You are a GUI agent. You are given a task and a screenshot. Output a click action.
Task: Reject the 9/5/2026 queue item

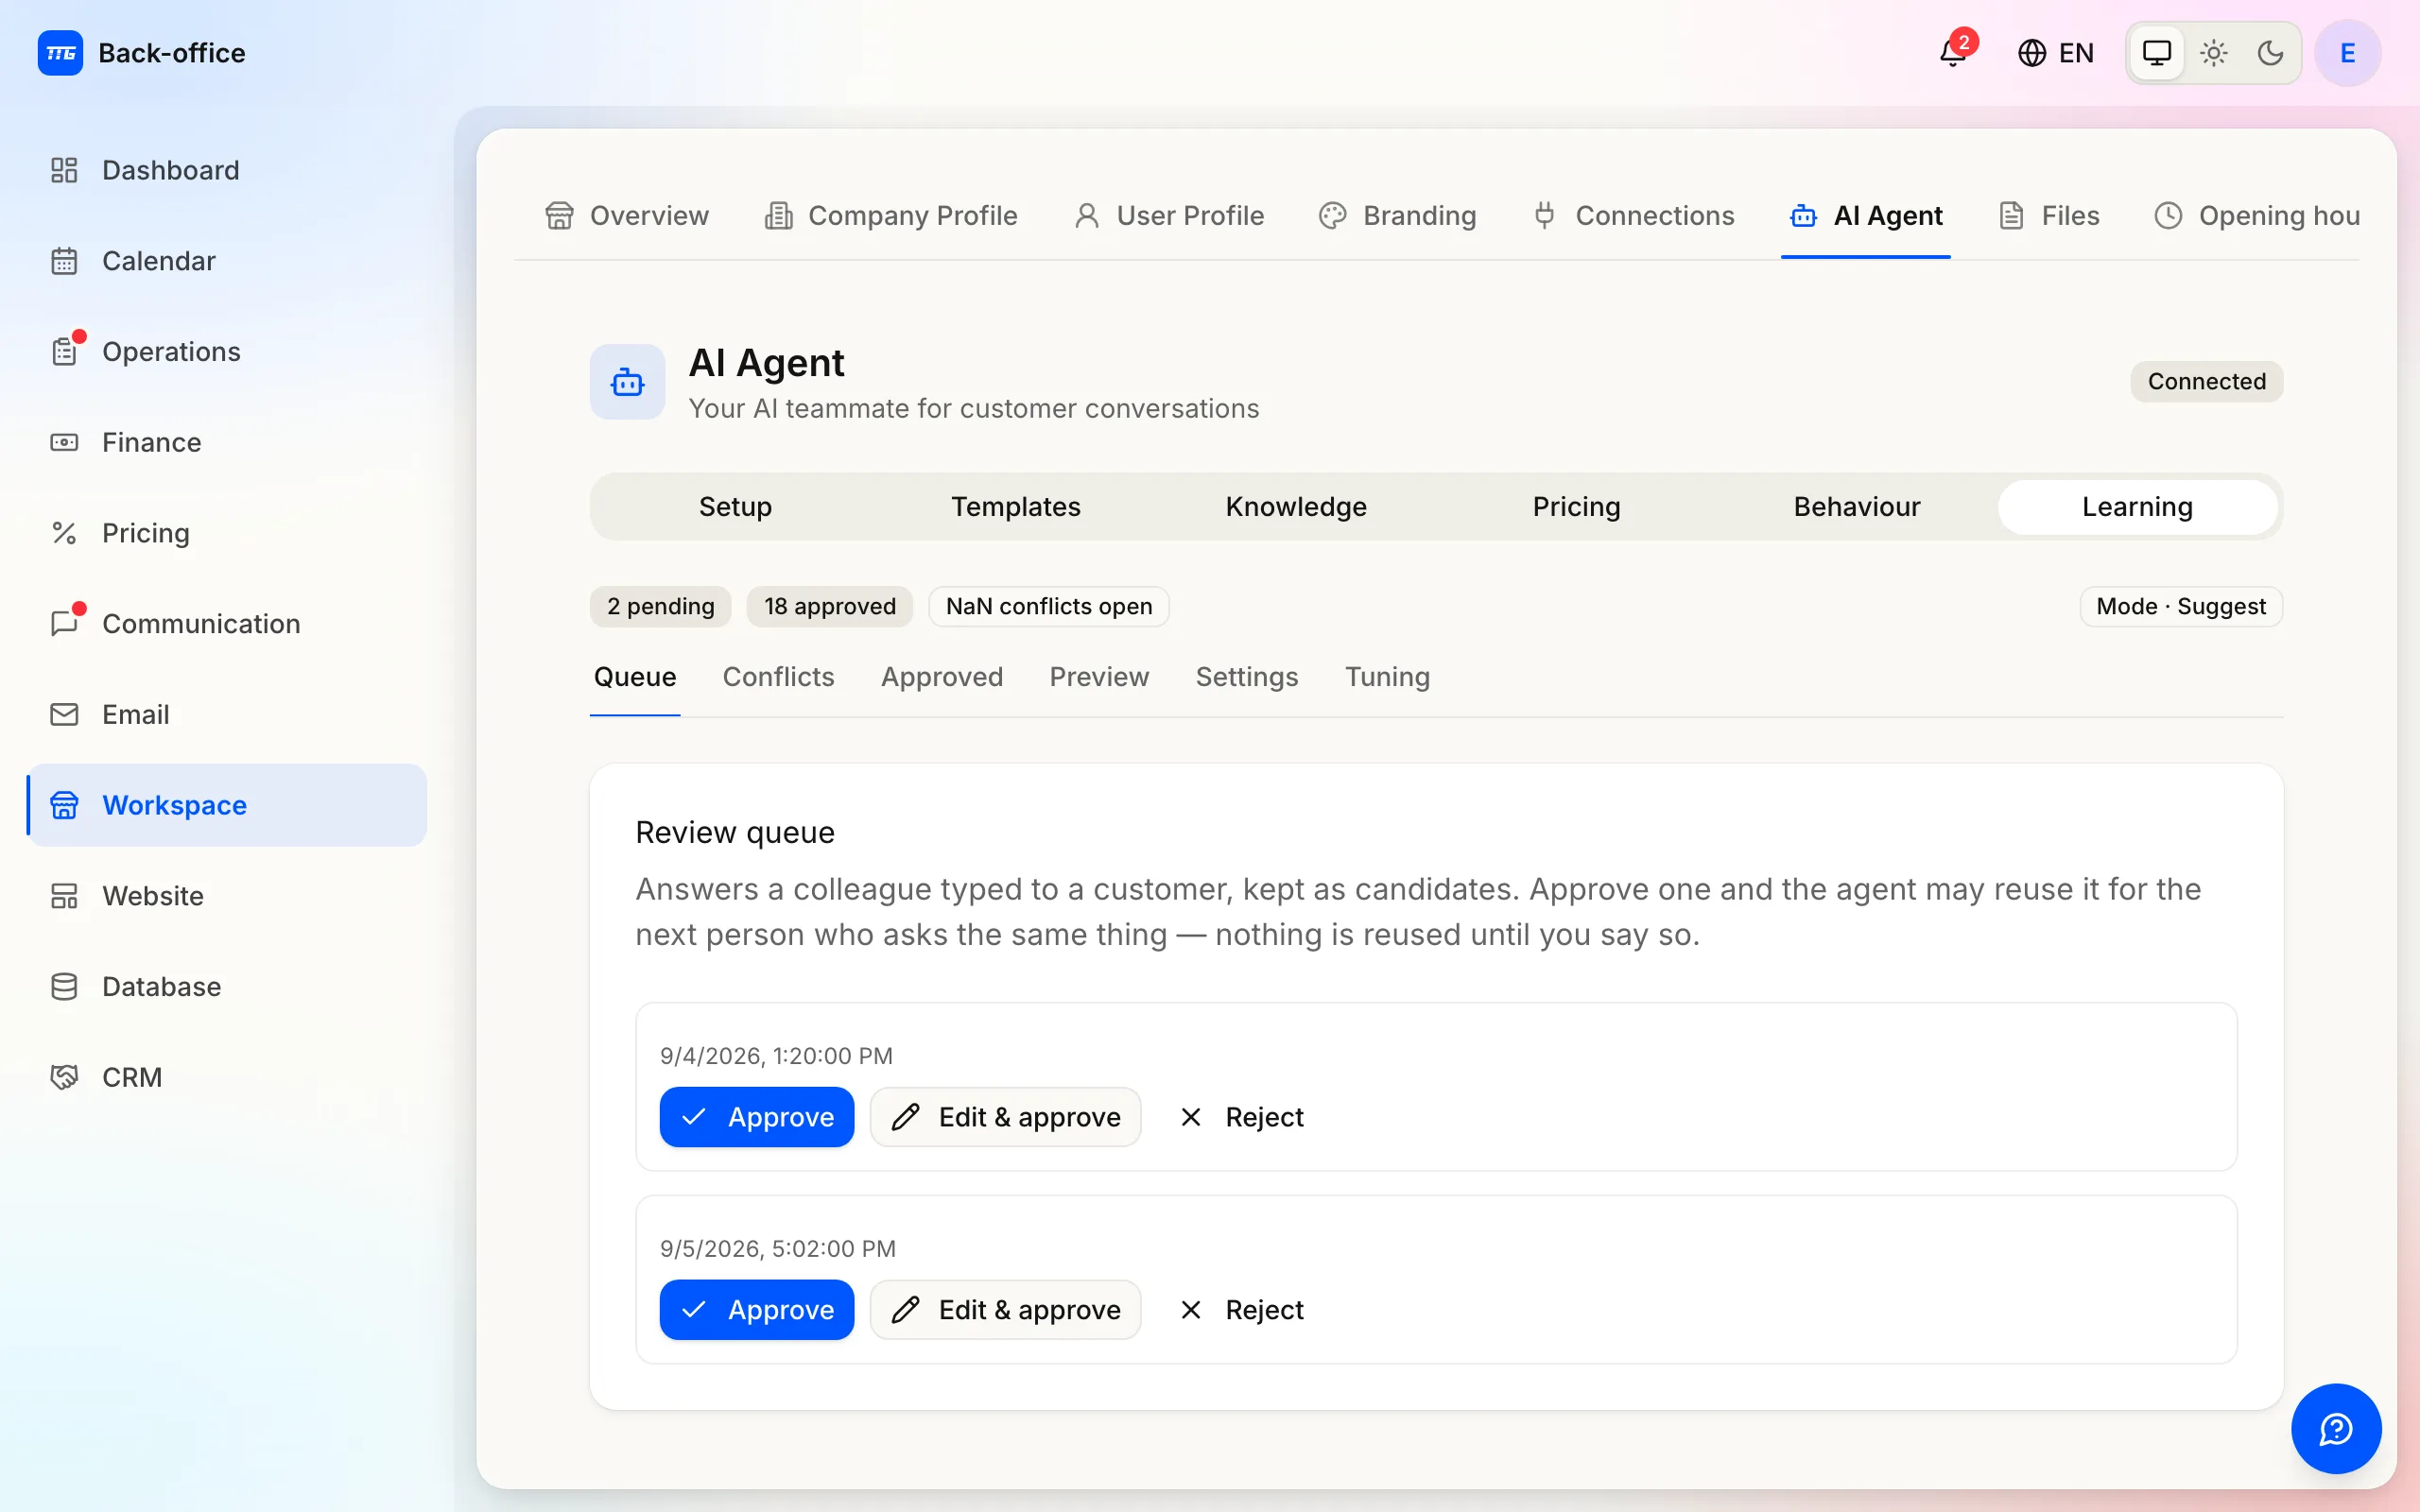point(1243,1310)
